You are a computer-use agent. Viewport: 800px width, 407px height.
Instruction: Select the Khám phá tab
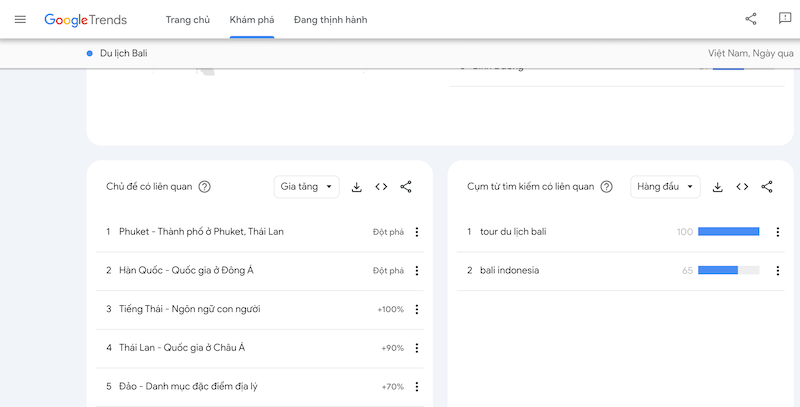pyautogui.click(x=252, y=20)
